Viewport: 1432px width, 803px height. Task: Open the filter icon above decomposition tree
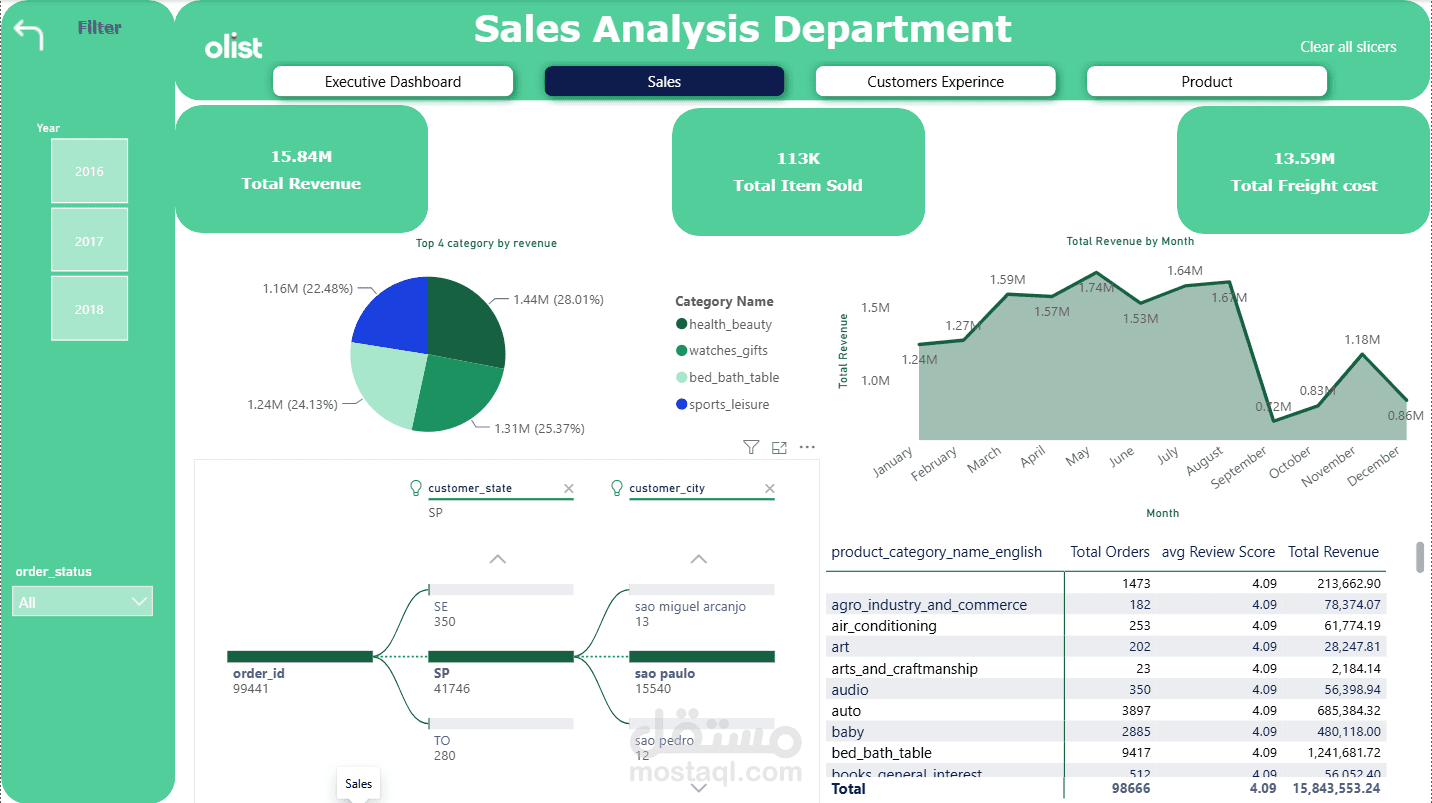[x=751, y=448]
